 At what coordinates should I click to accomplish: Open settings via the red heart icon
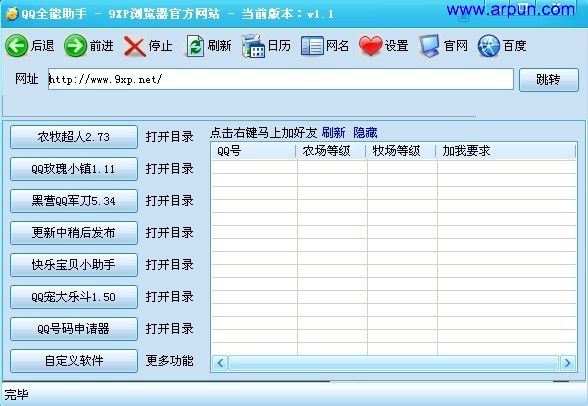tap(370, 46)
